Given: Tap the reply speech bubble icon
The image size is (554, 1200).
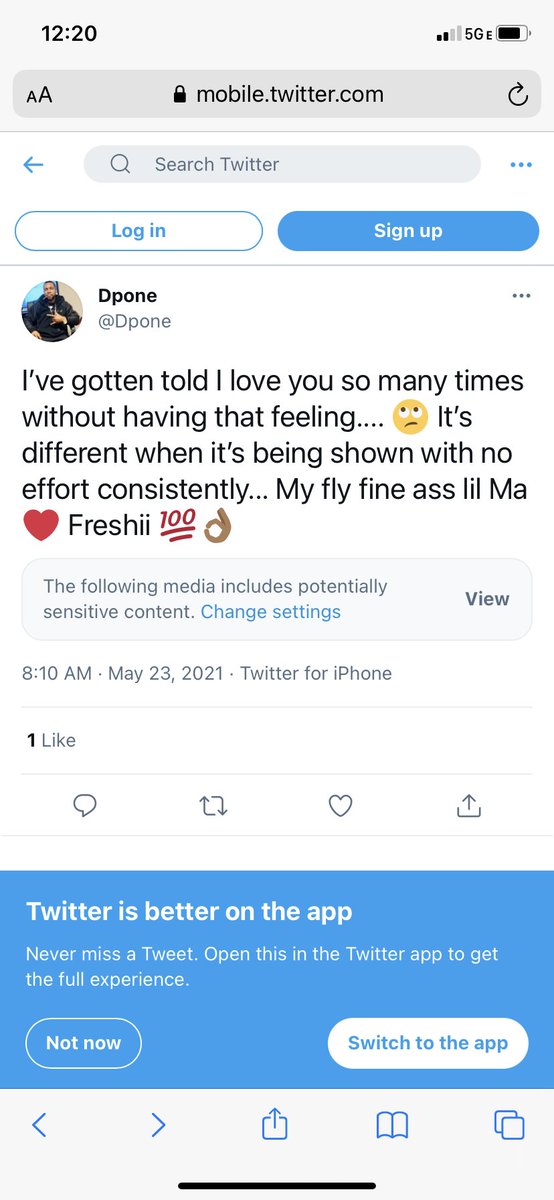Looking at the screenshot, I should (x=85, y=805).
